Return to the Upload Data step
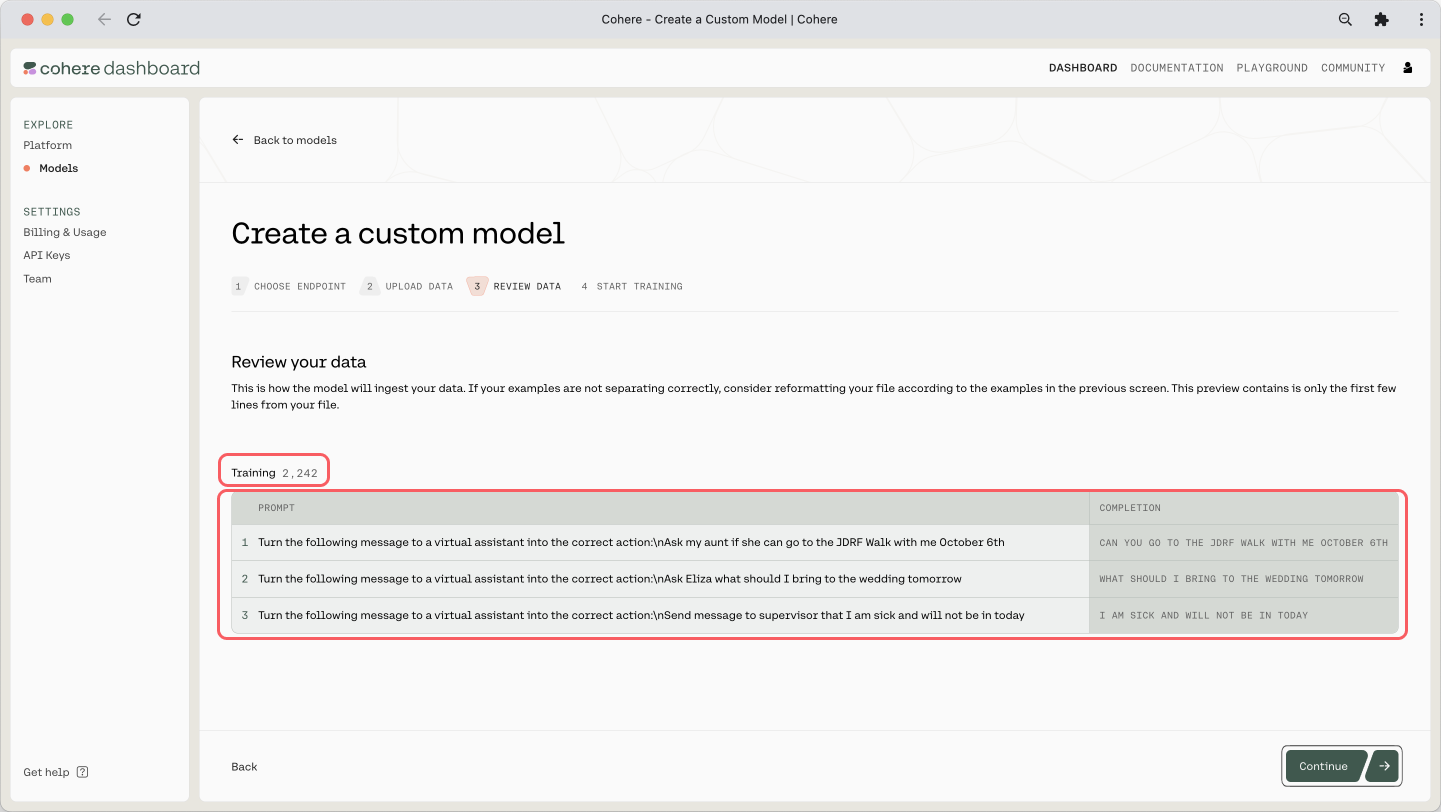Screen dimensions: 1441x812 tap(410, 286)
